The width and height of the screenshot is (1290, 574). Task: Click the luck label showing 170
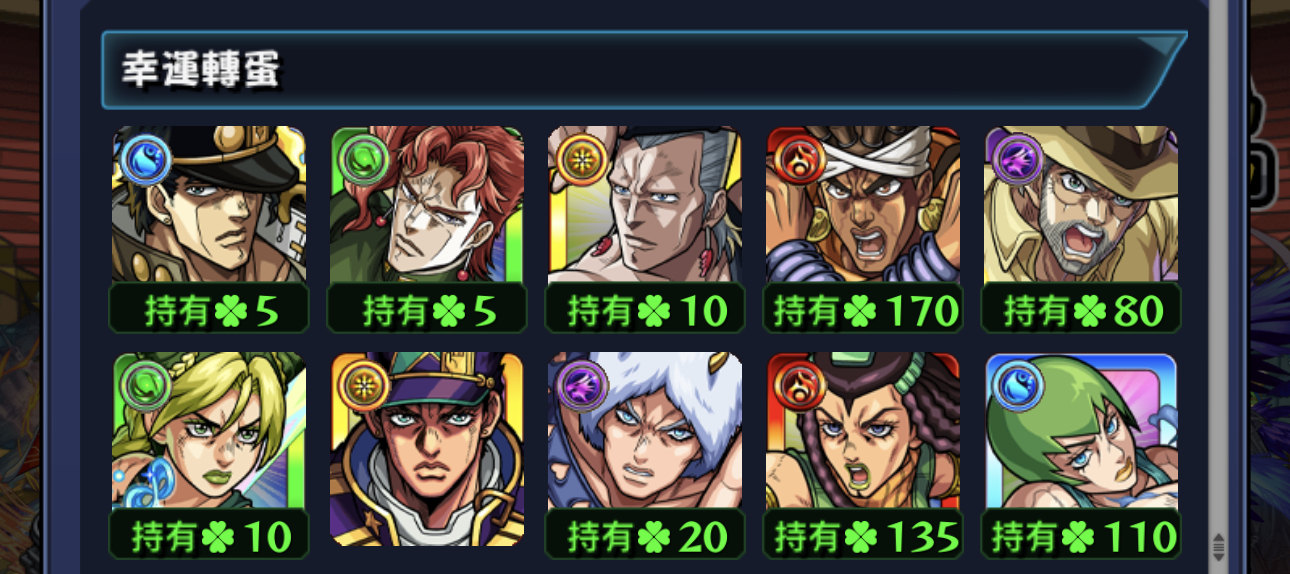coord(863,310)
